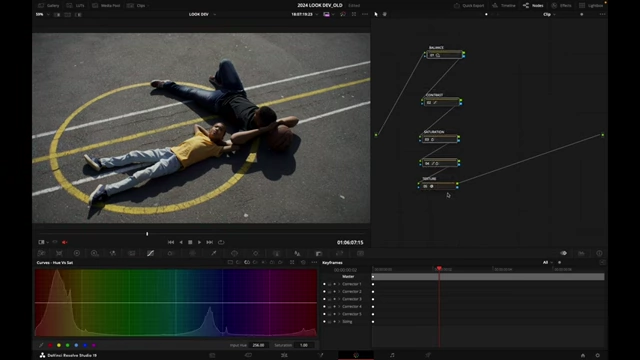Jump to last frame in viewer
The width and height of the screenshot is (640, 360).
pos(209,242)
